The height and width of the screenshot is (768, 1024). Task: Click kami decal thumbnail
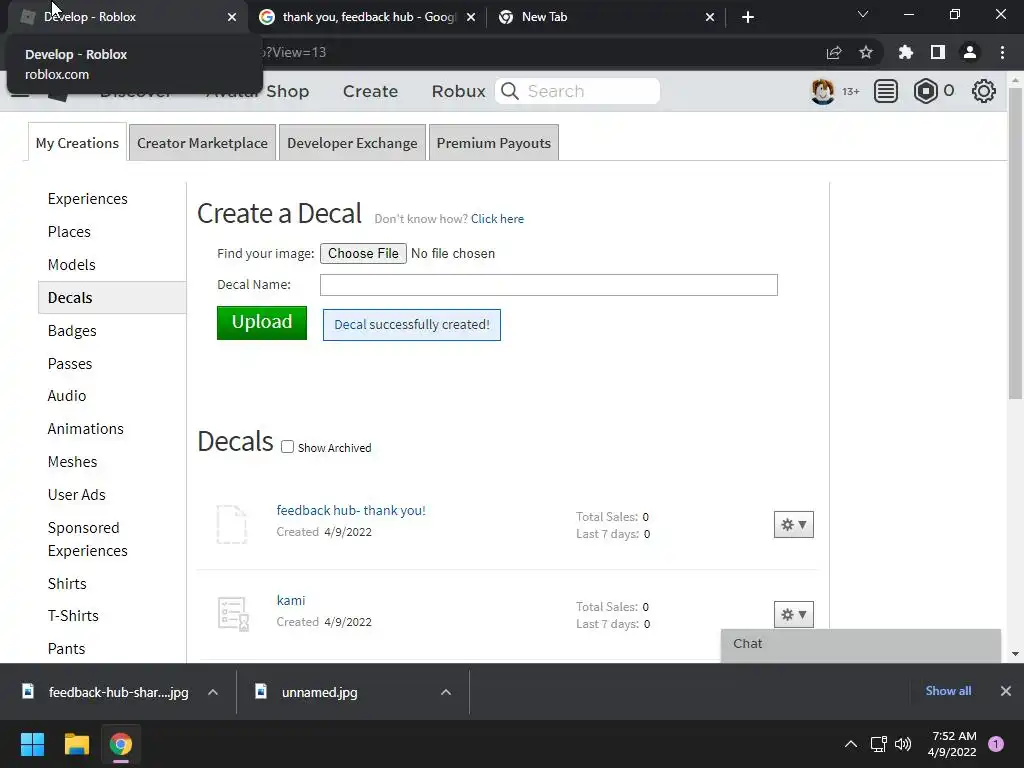click(x=233, y=614)
